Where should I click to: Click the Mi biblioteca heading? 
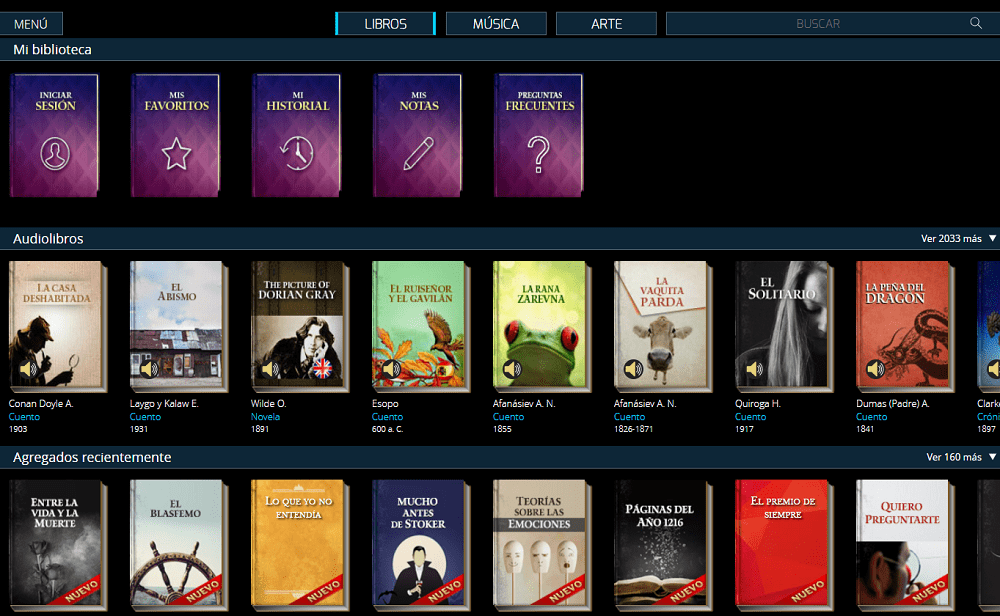coord(52,50)
